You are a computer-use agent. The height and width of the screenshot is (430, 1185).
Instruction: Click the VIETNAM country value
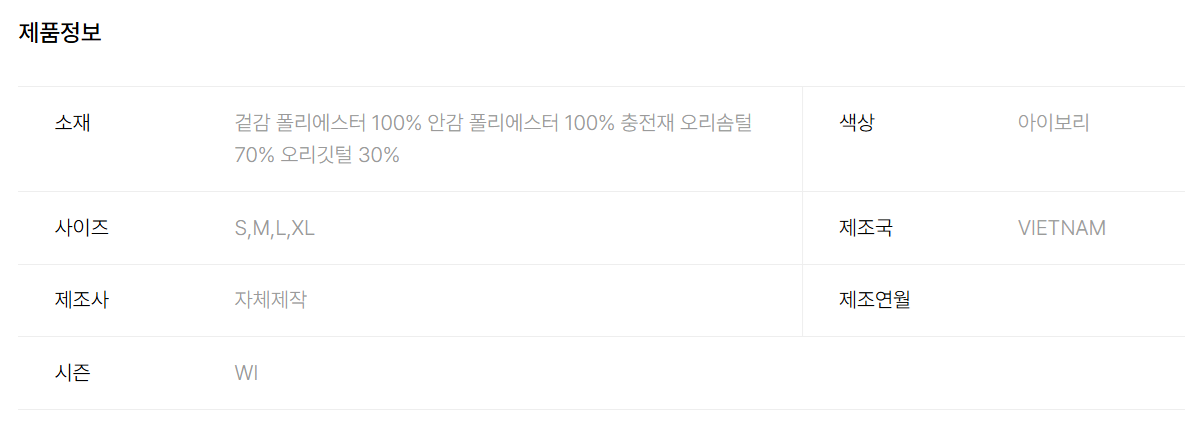pyautogui.click(x=1062, y=228)
